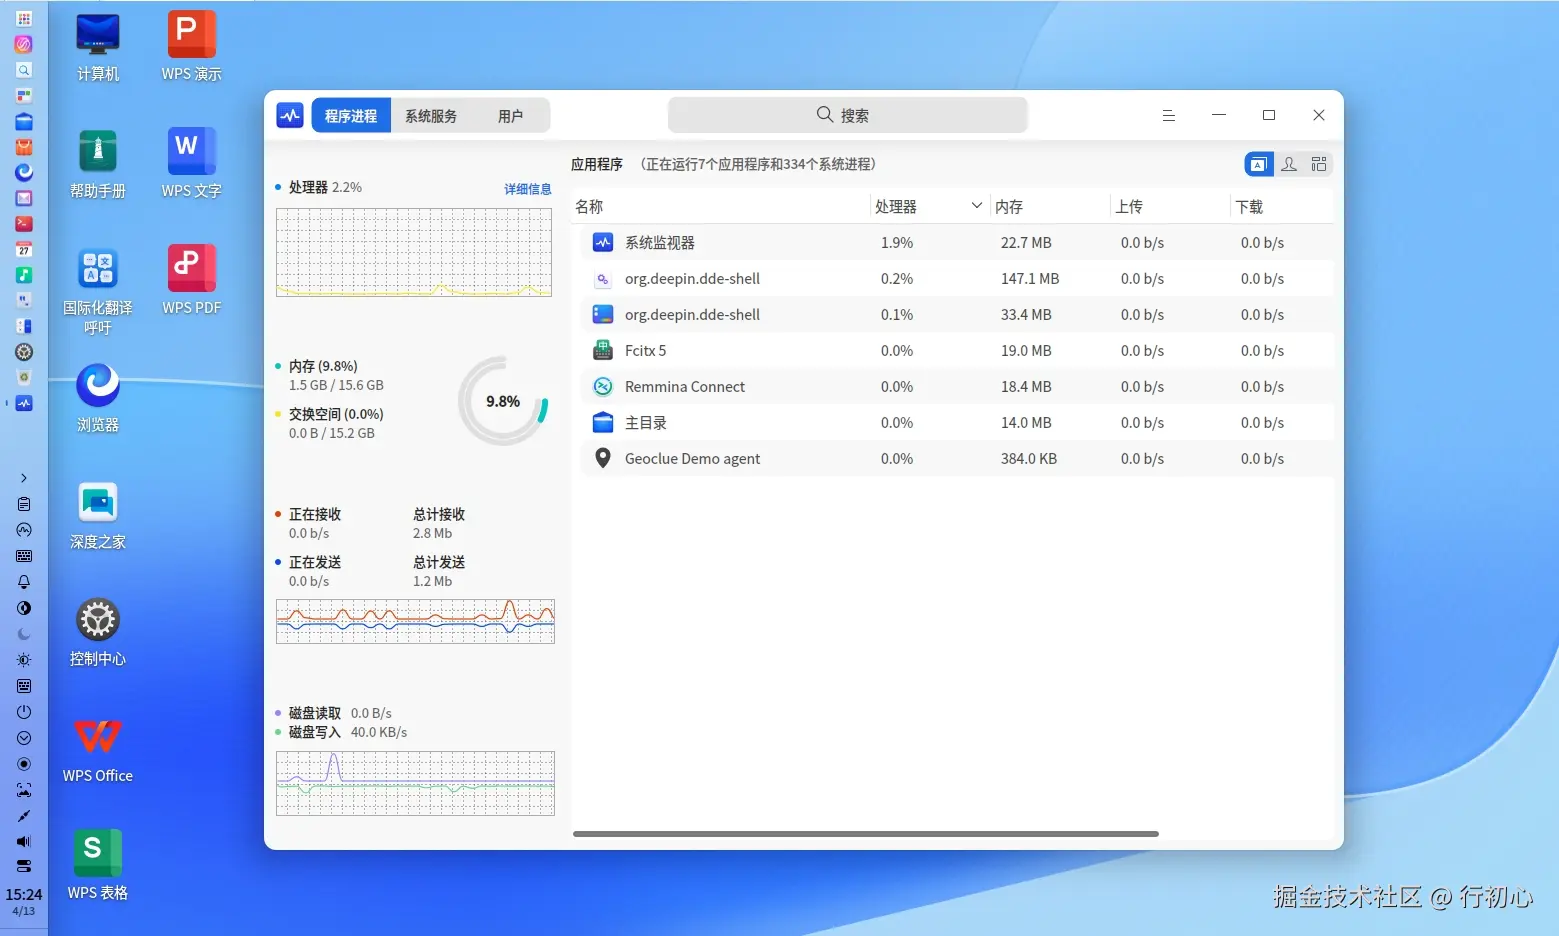The height and width of the screenshot is (936, 1559).
Task: Open 帮助手册 desktop icon
Action: pyautogui.click(x=98, y=164)
